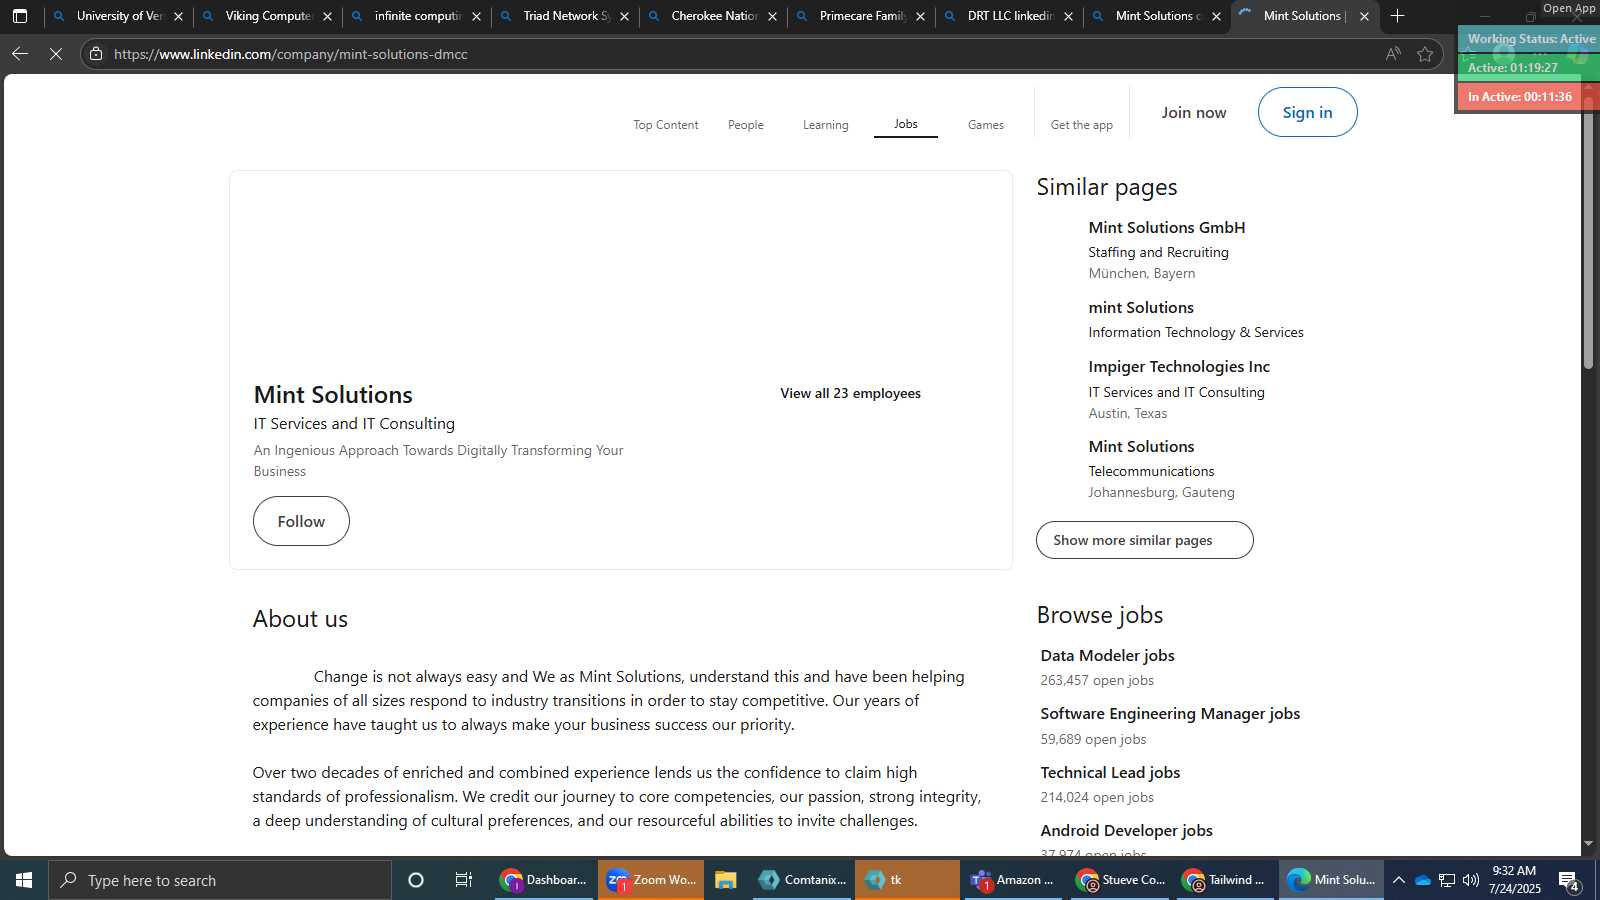Stop page loading with the X icon
Image resolution: width=1600 pixels, height=900 pixels.
pyautogui.click(x=56, y=54)
